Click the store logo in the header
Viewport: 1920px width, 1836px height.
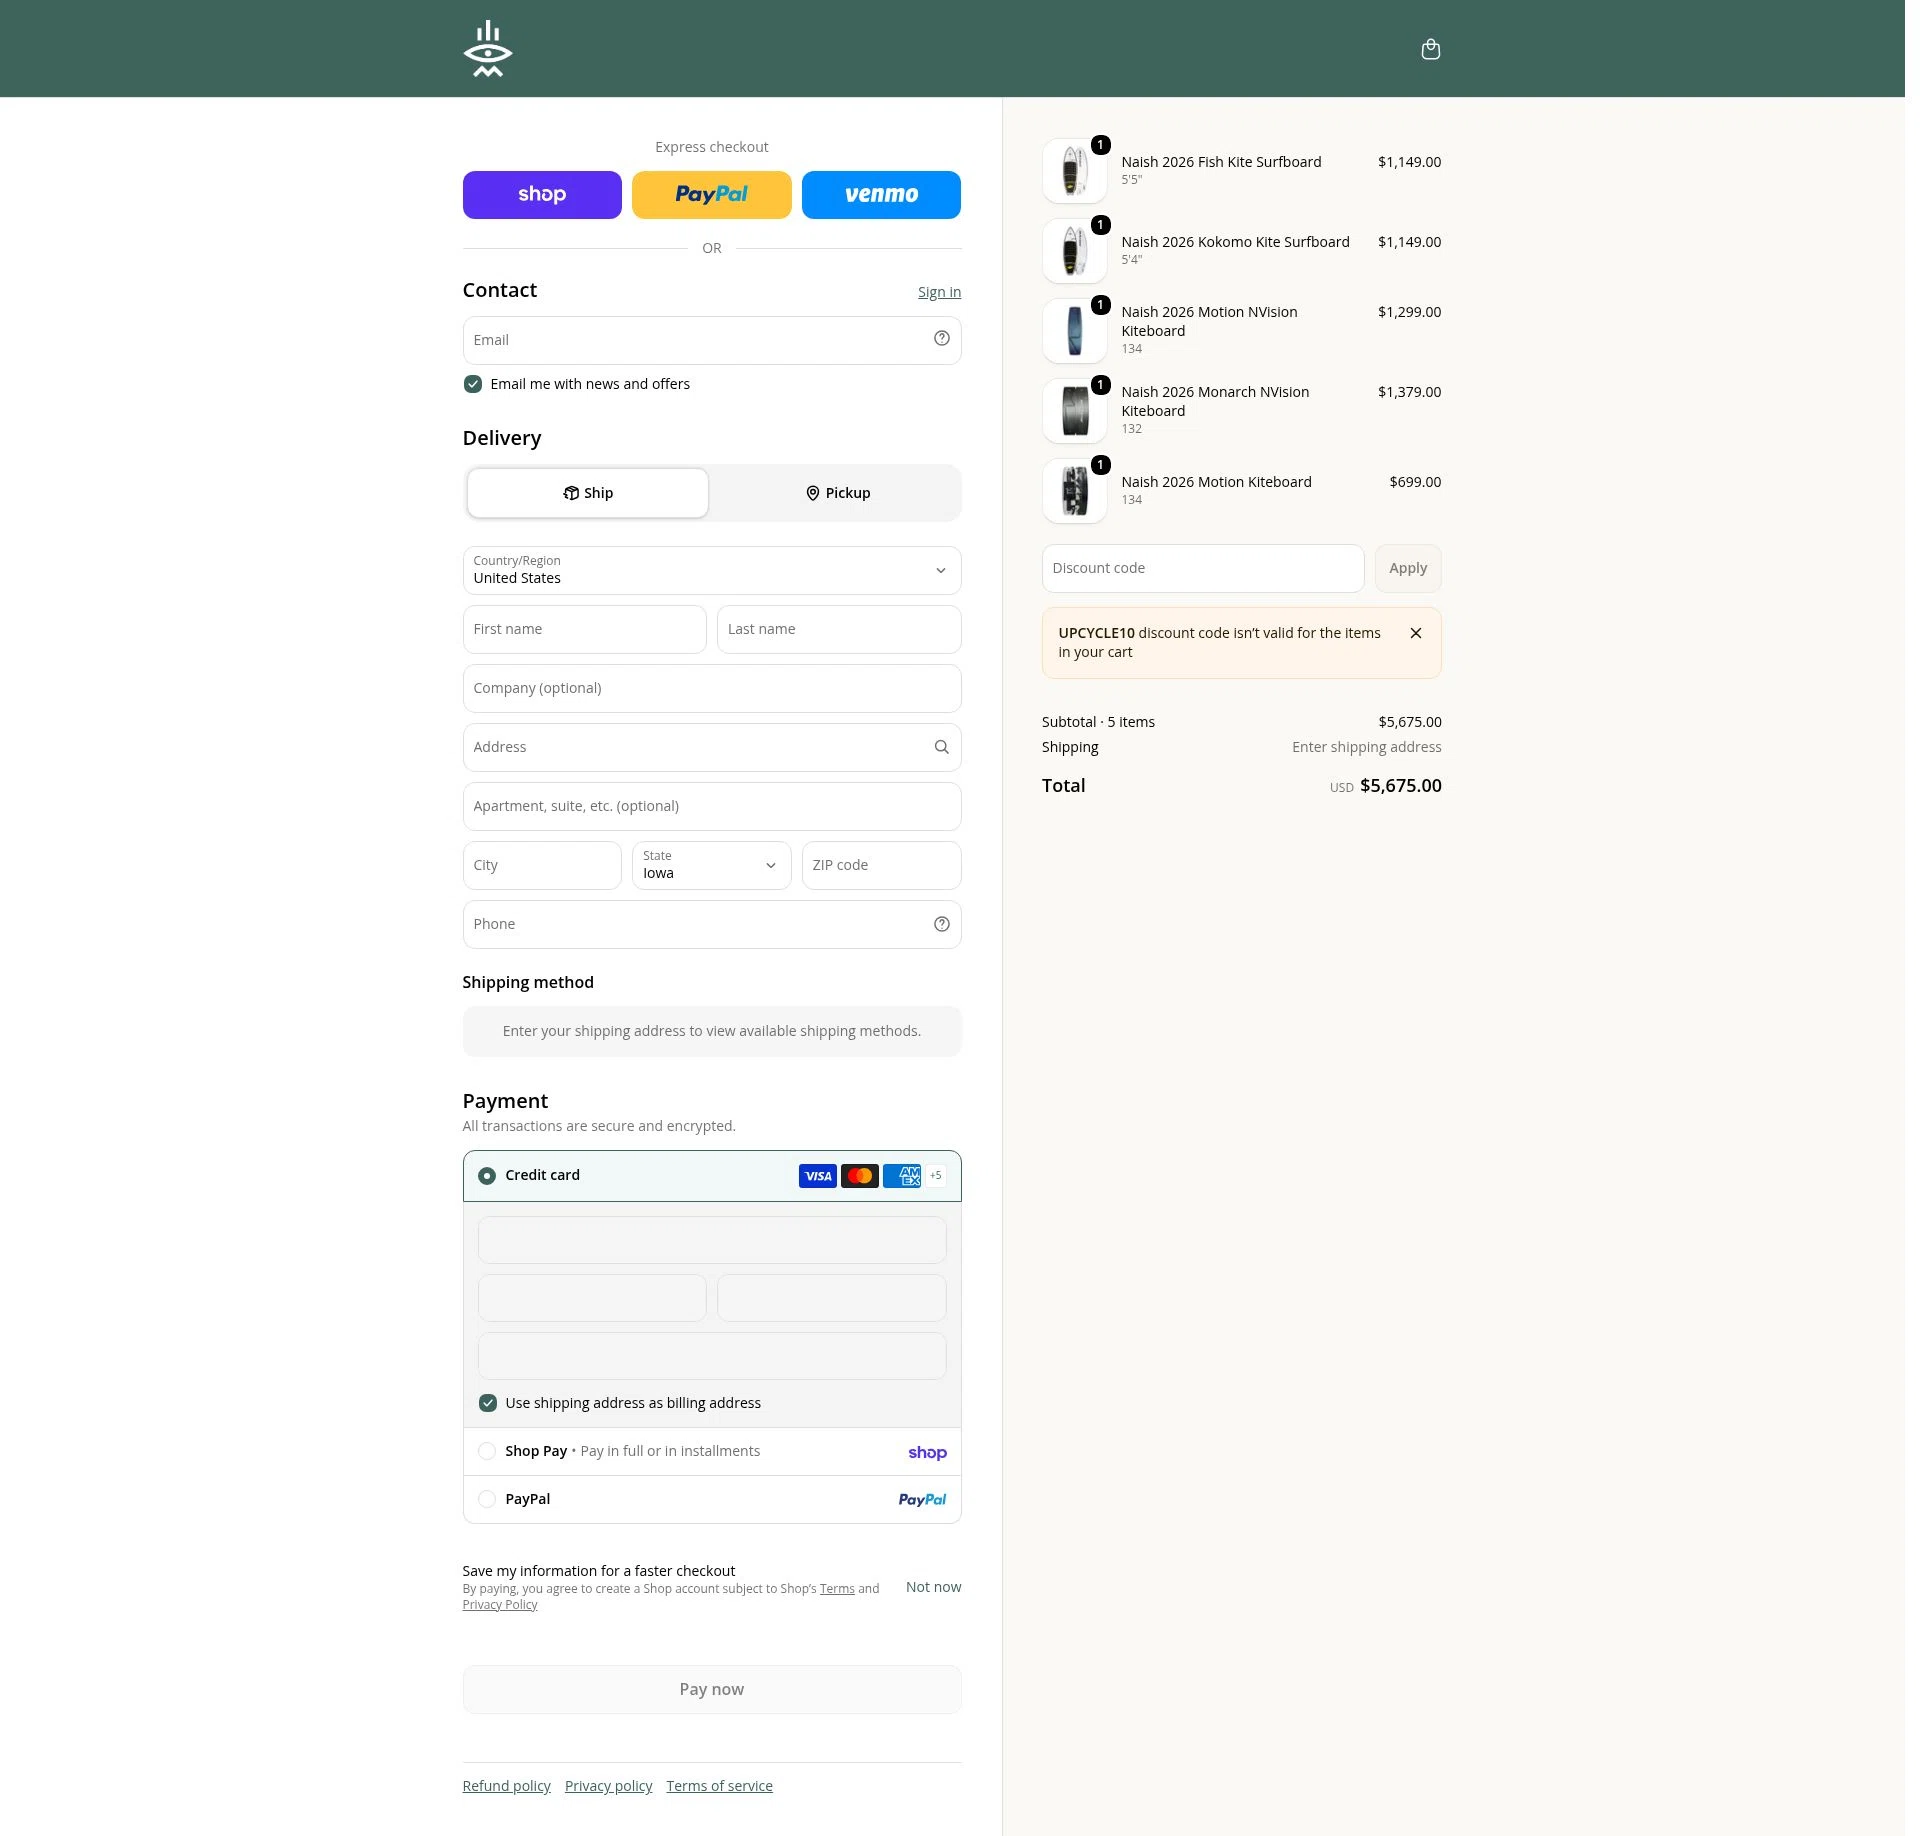[x=488, y=49]
